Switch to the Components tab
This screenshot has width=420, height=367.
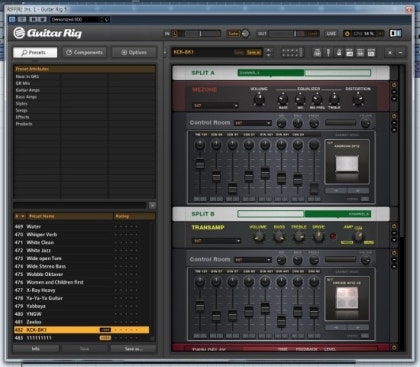pos(84,52)
